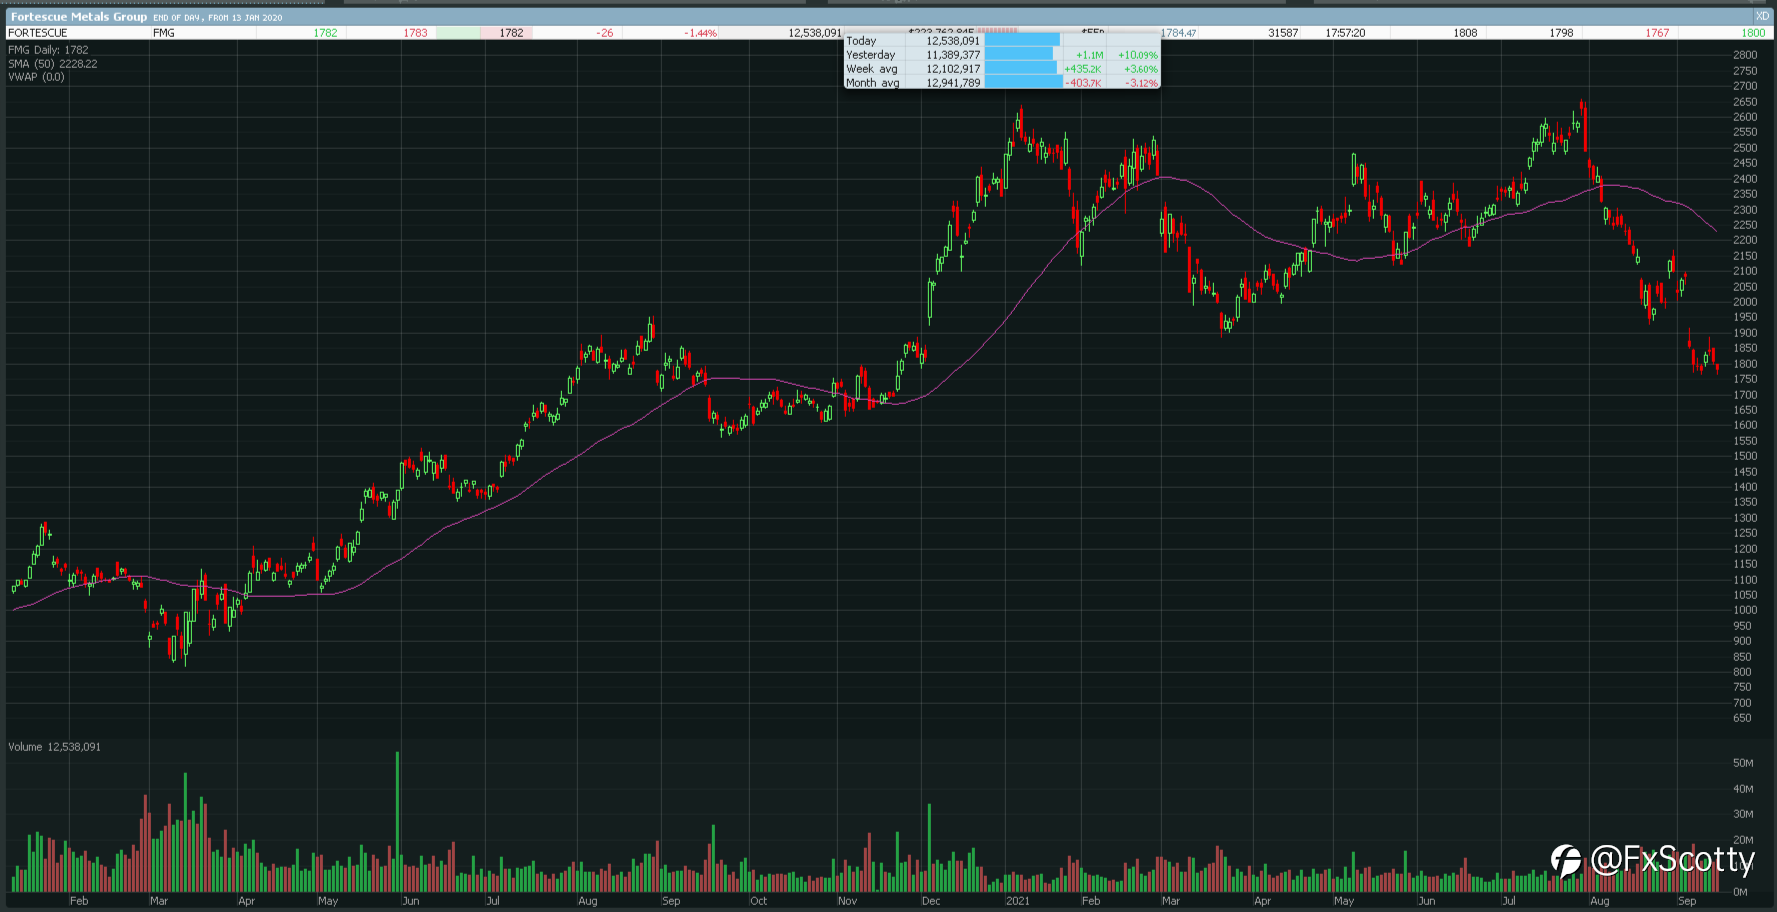The height and width of the screenshot is (912, 1777).
Task: Select the 'Week avg' row label
Action: coord(872,69)
